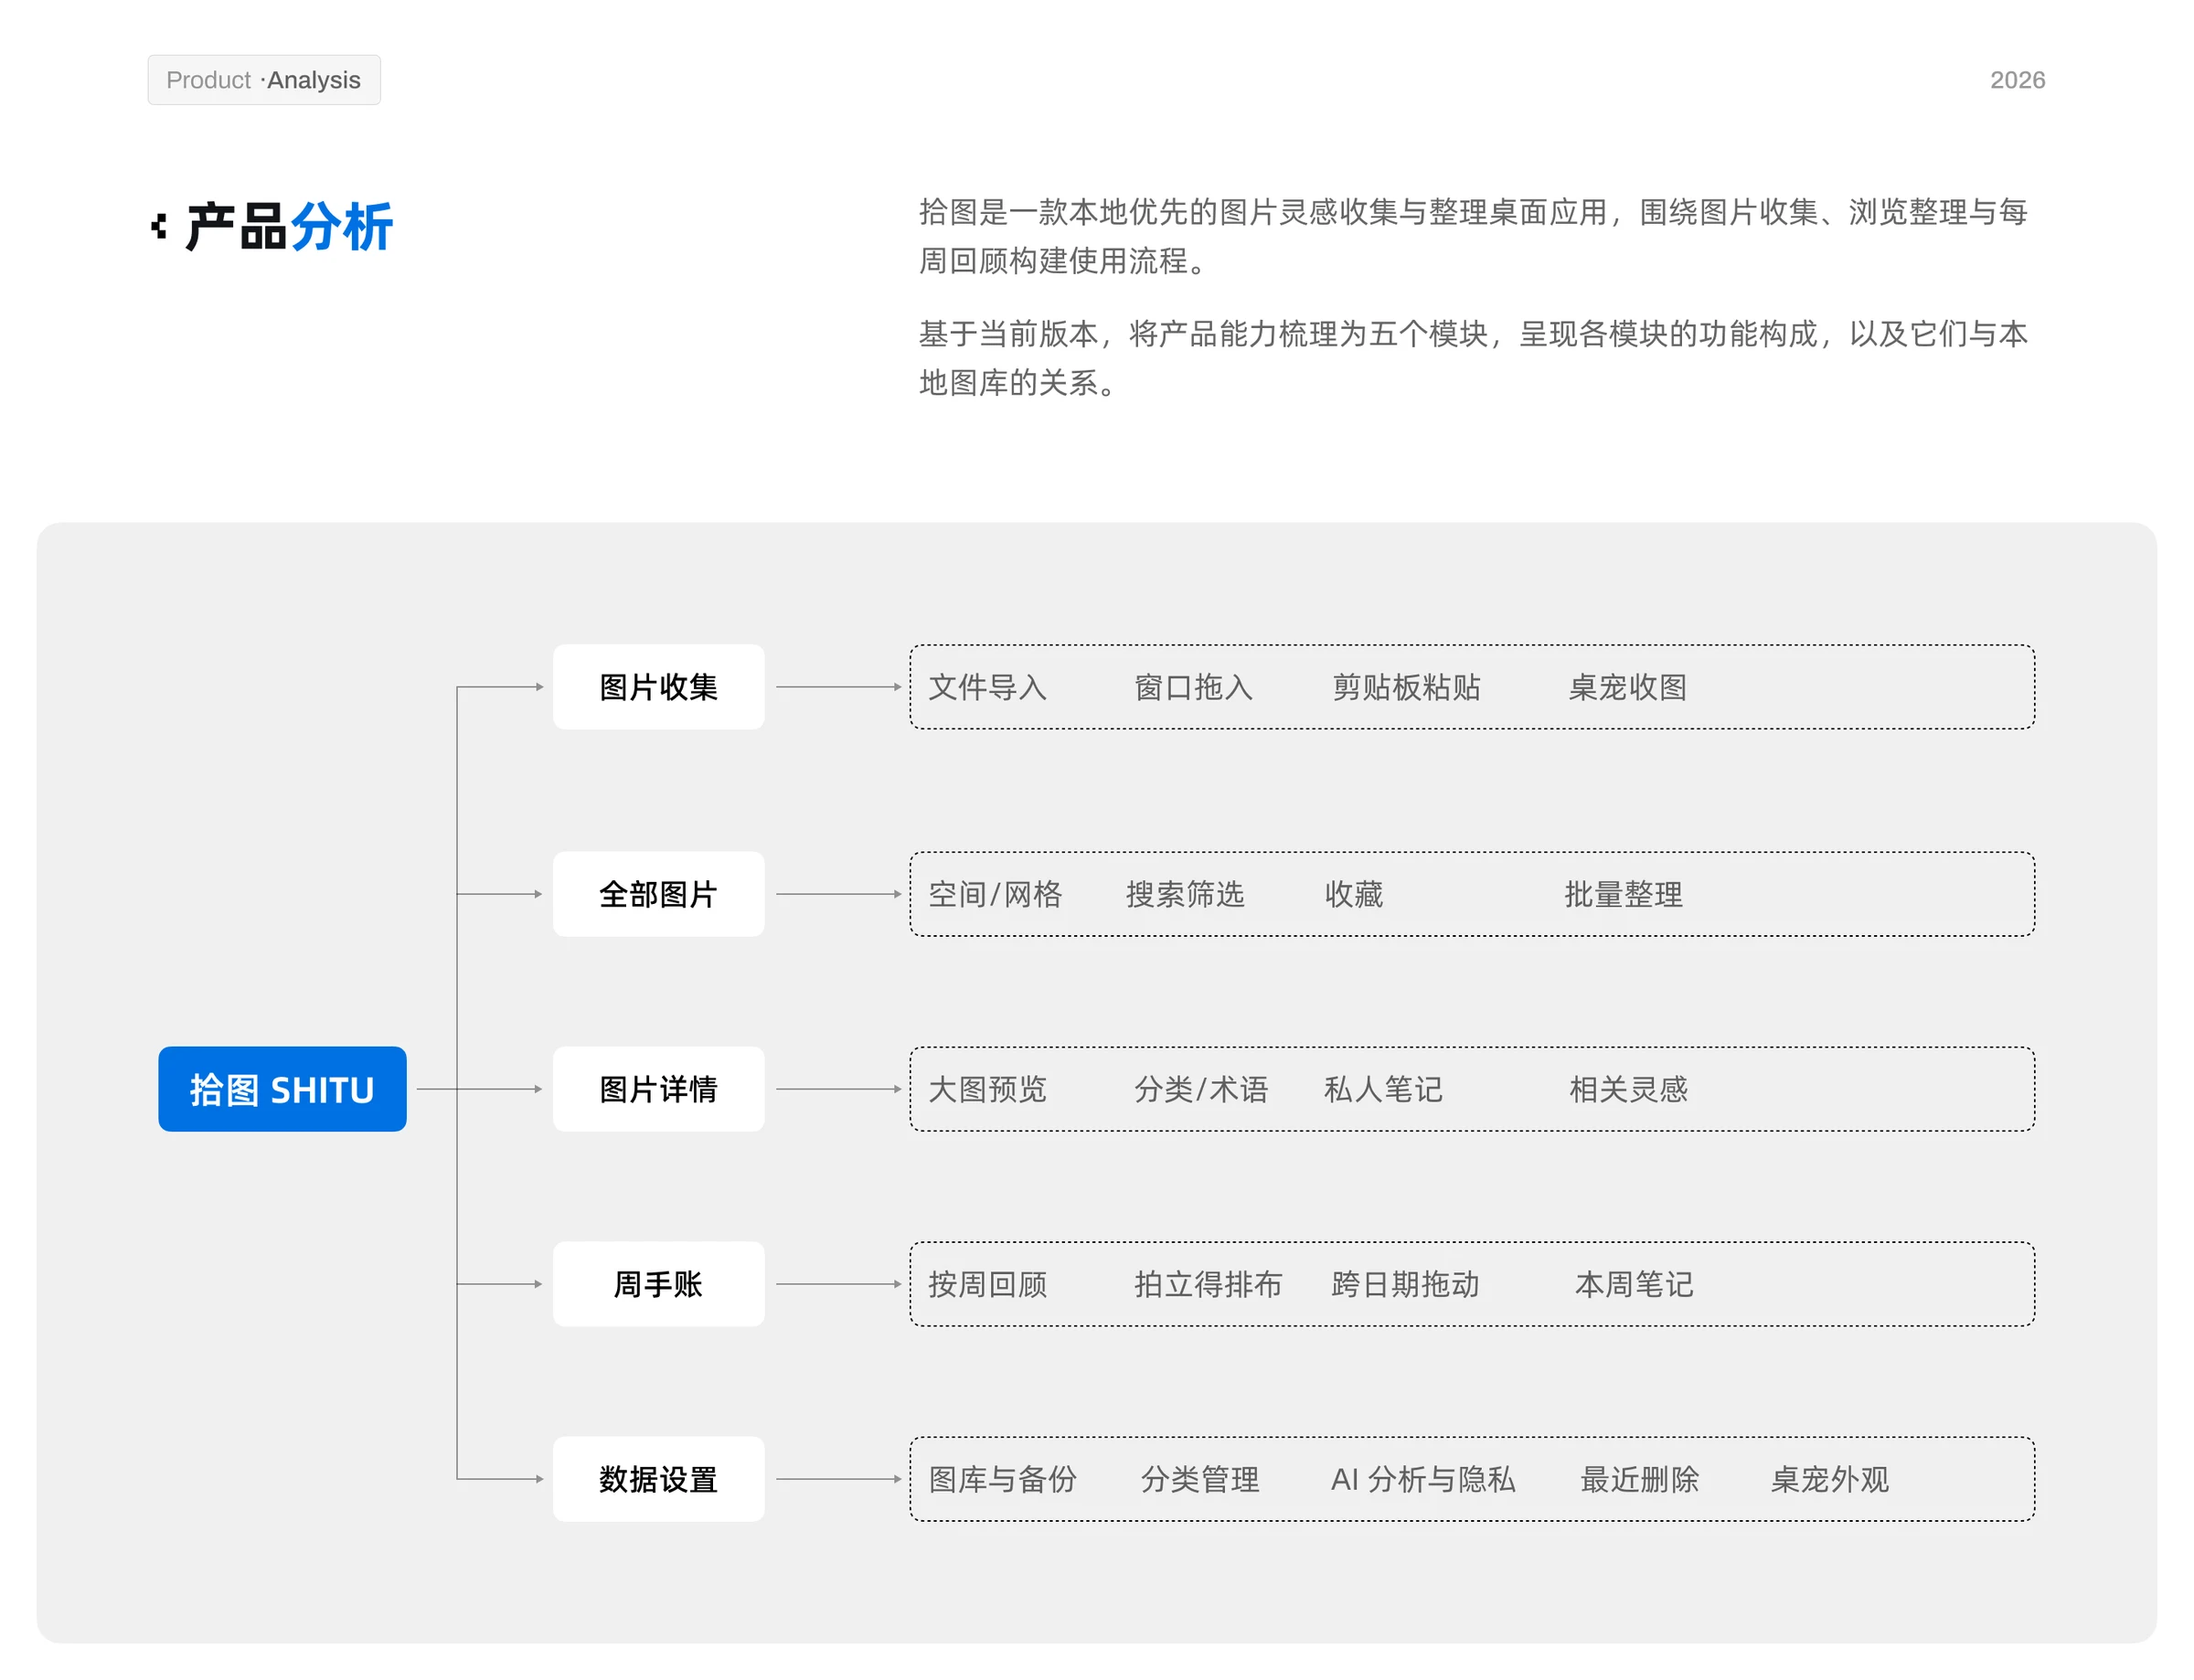Click the 相关灵感 feature label

point(1629,1089)
